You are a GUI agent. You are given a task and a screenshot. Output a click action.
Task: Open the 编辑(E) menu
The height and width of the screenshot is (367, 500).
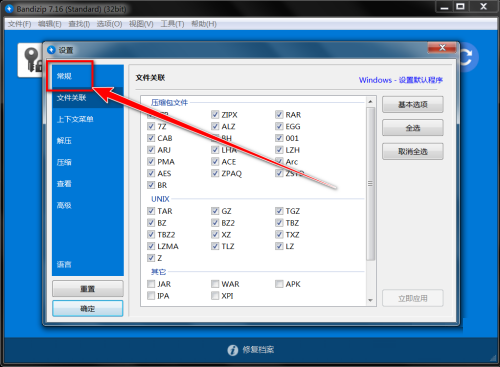(50, 24)
